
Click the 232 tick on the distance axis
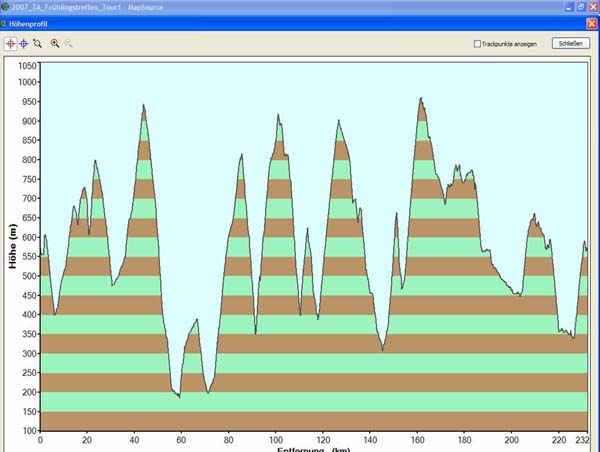point(583,439)
